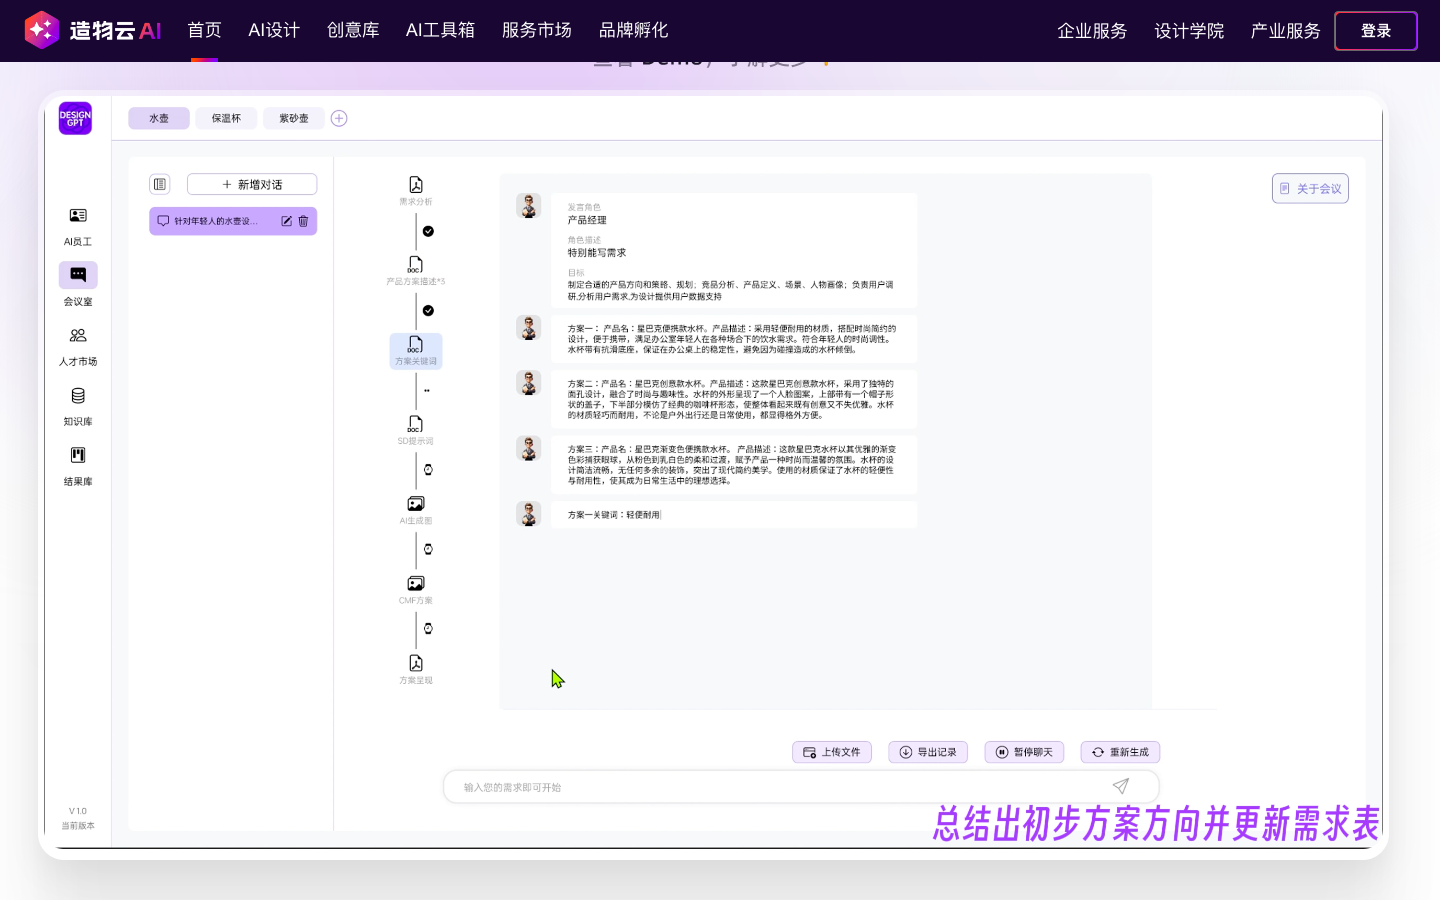This screenshot has height=900, width=1440.
Task: Switch to the 紫砂壶 tab
Action: click(x=293, y=118)
